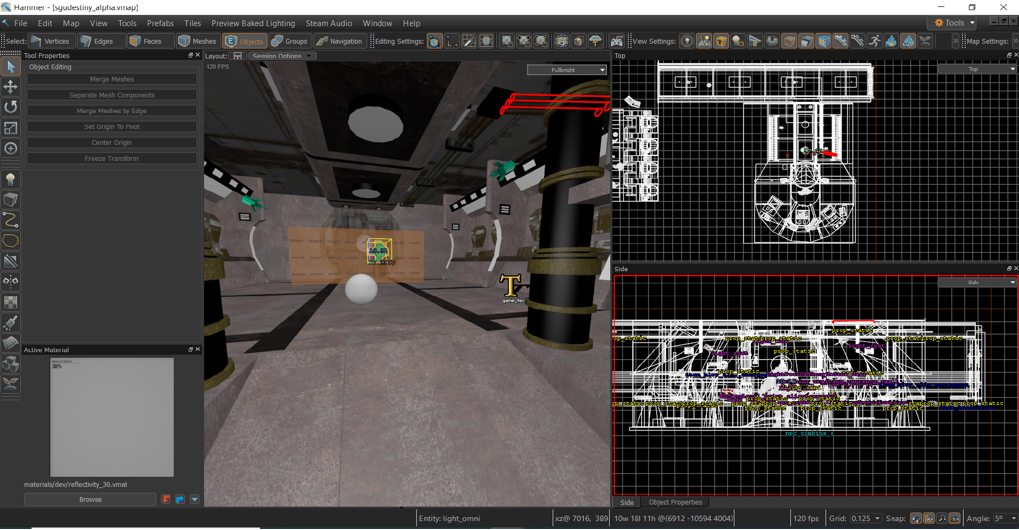1019x530 pixels.
Task: Select the white sphere in 3D viewport
Action: click(x=361, y=289)
